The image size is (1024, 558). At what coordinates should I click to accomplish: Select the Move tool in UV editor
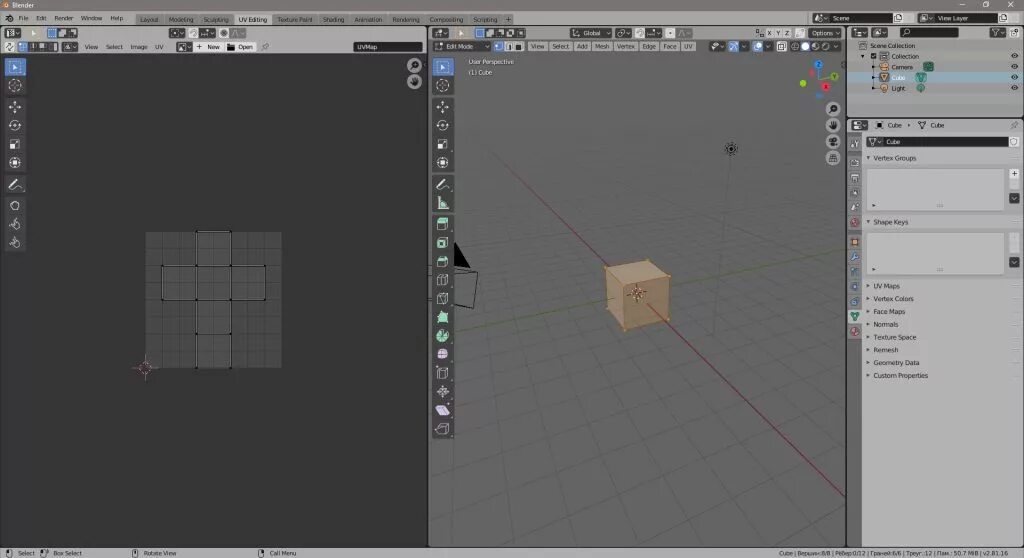click(x=15, y=107)
